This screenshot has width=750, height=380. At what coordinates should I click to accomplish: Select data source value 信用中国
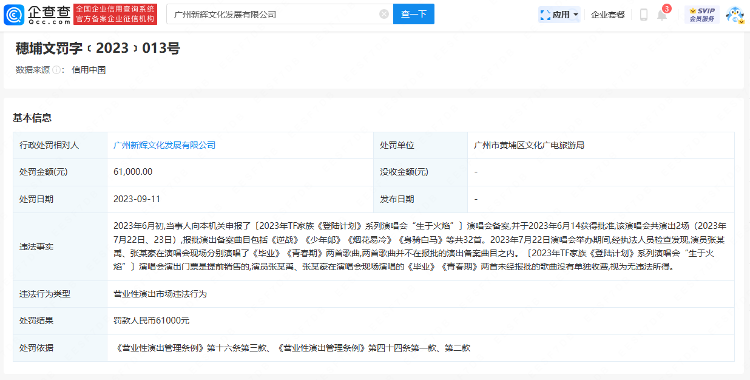88,70
